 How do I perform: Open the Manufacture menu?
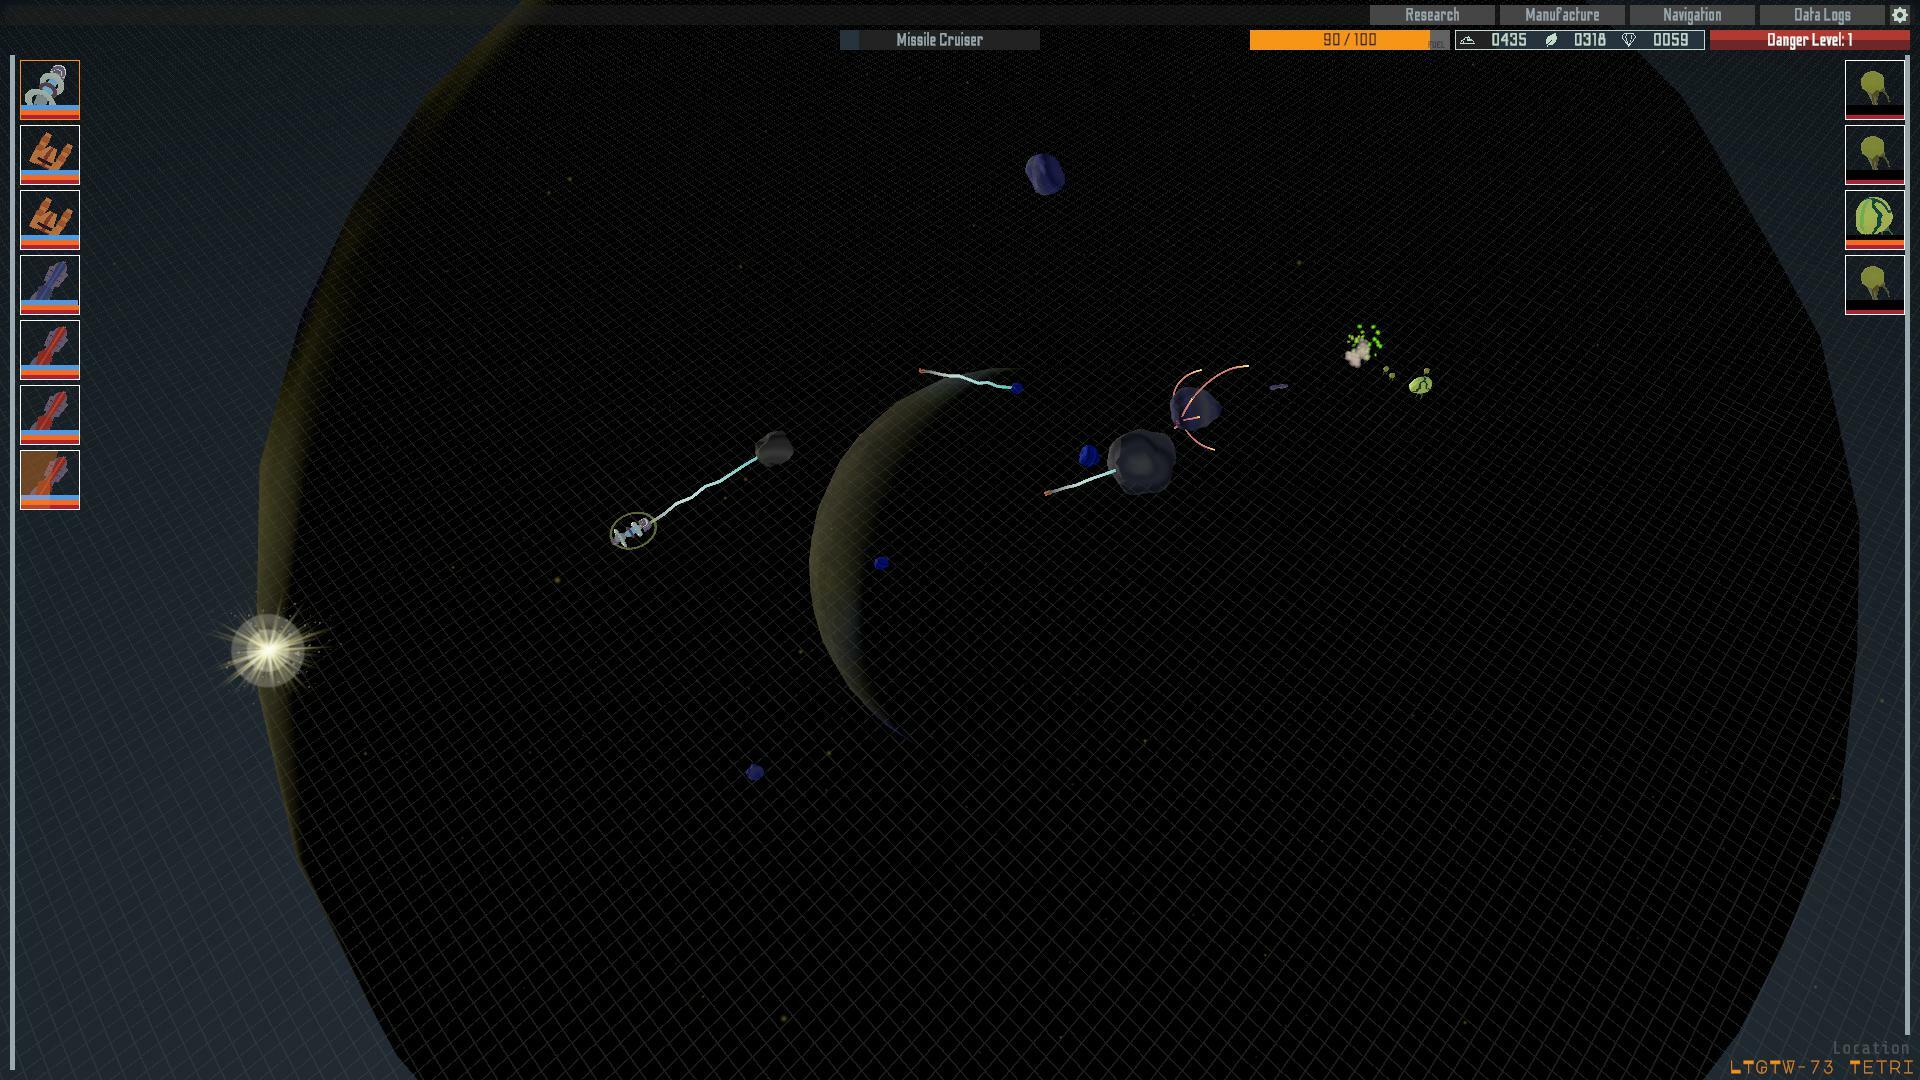point(1561,15)
